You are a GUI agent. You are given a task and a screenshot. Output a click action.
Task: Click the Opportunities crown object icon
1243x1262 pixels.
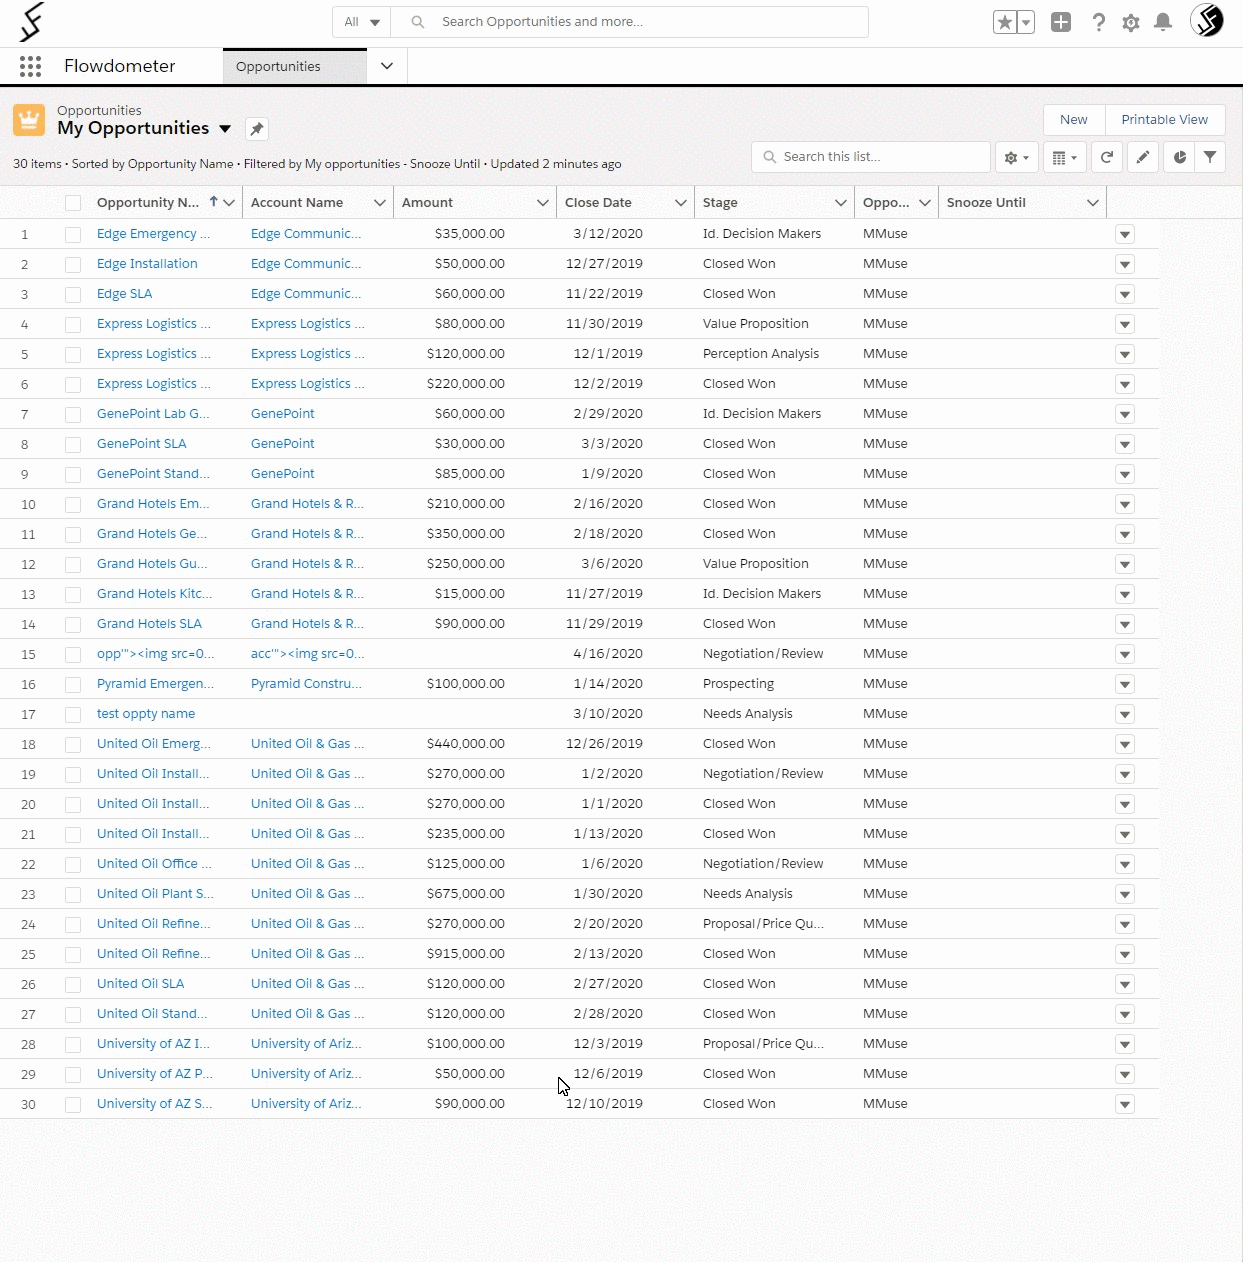pos(29,120)
